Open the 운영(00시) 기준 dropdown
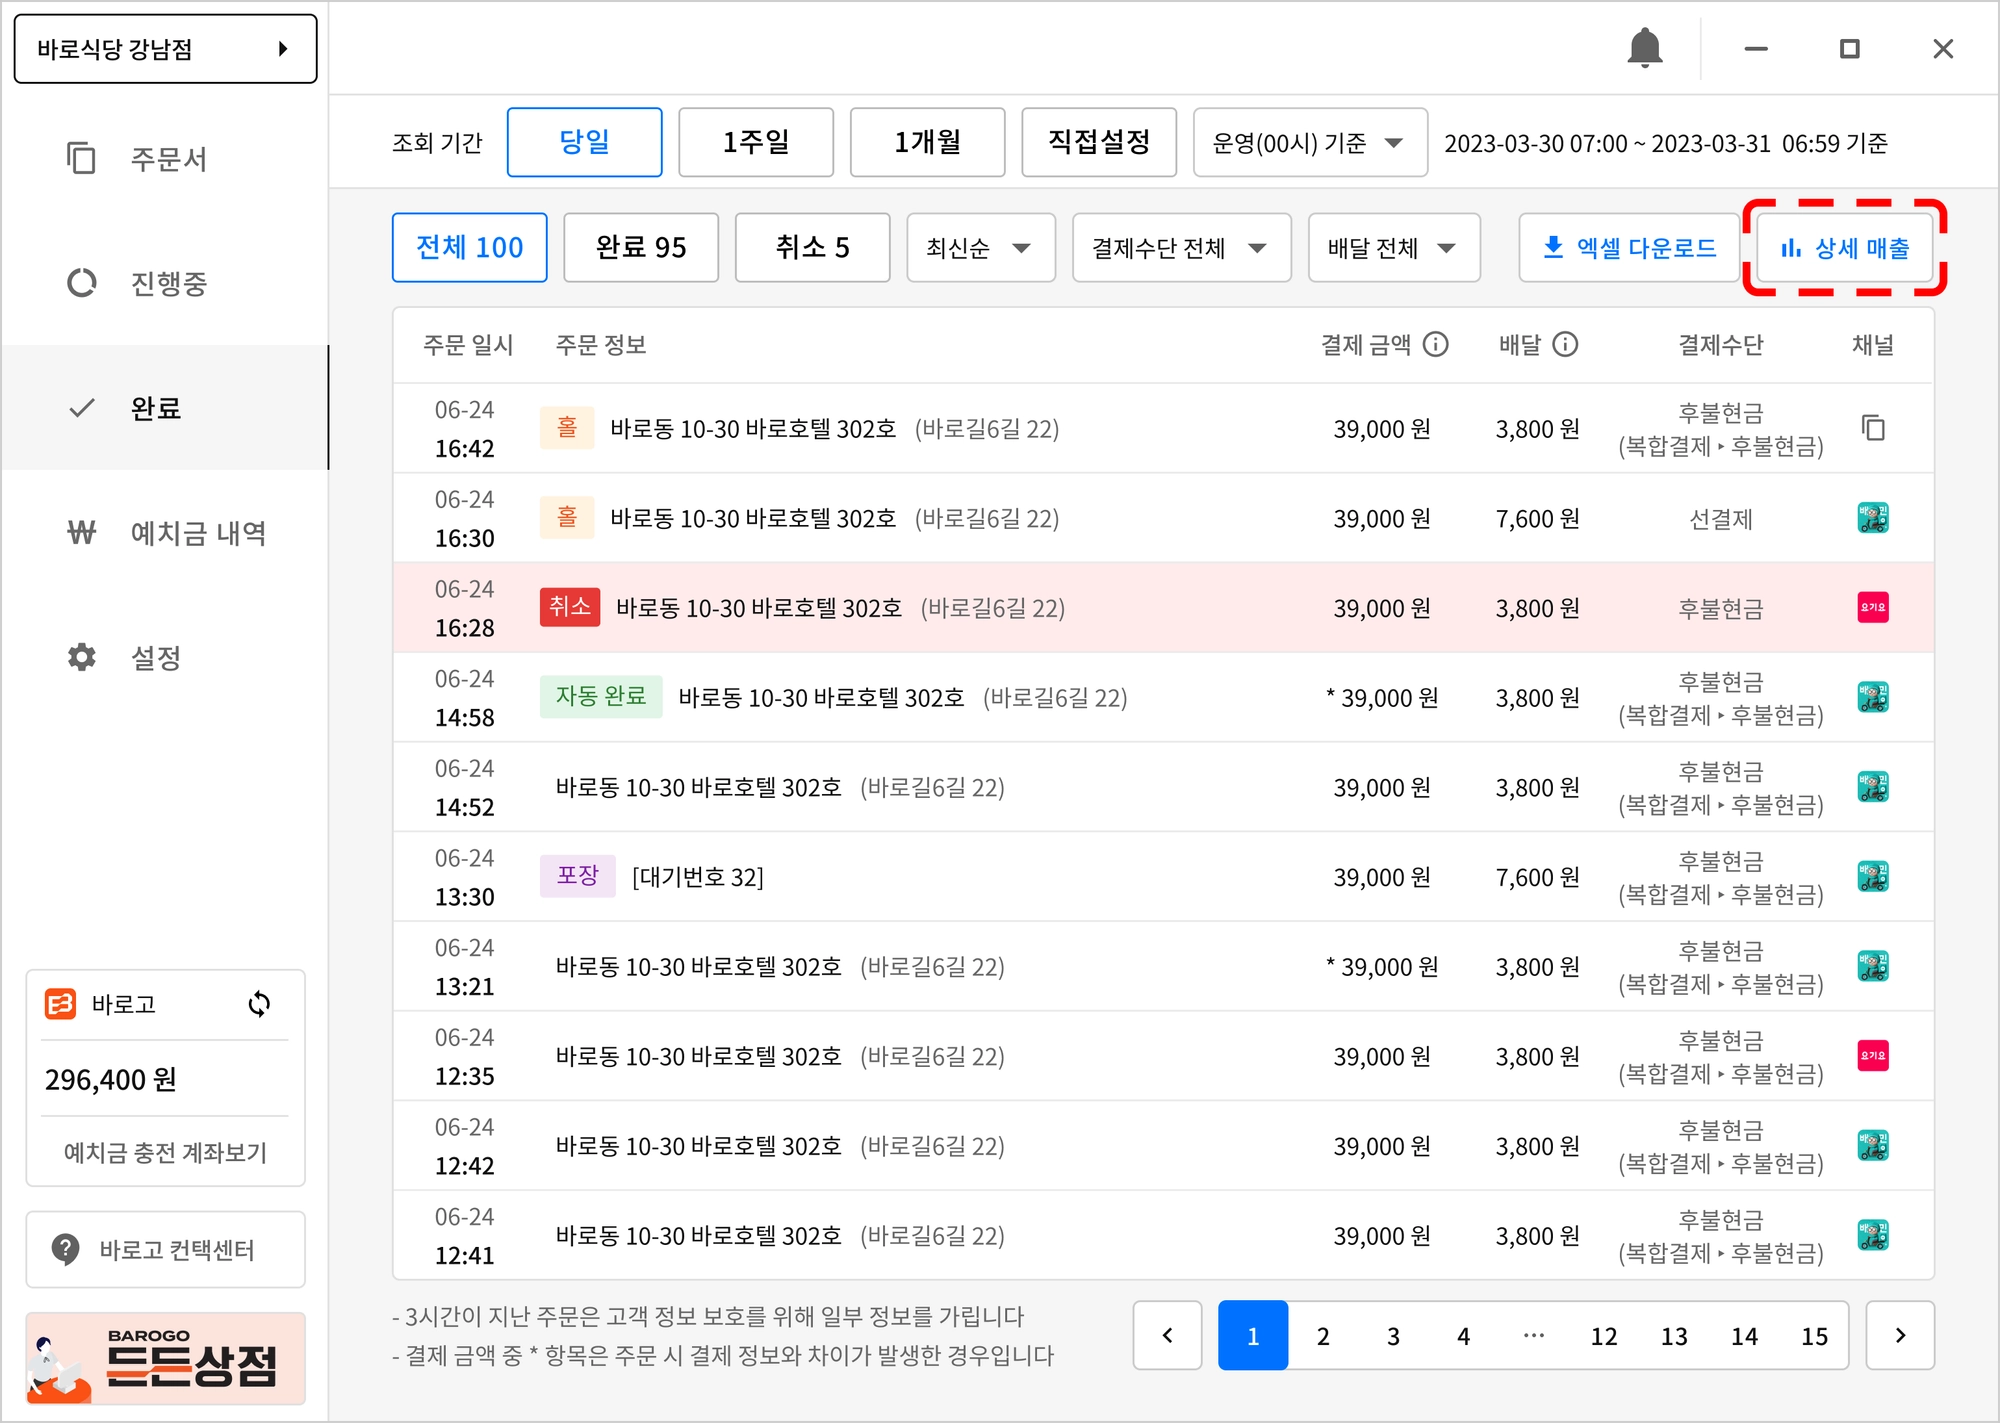2000x1423 pixels. 1309,143
